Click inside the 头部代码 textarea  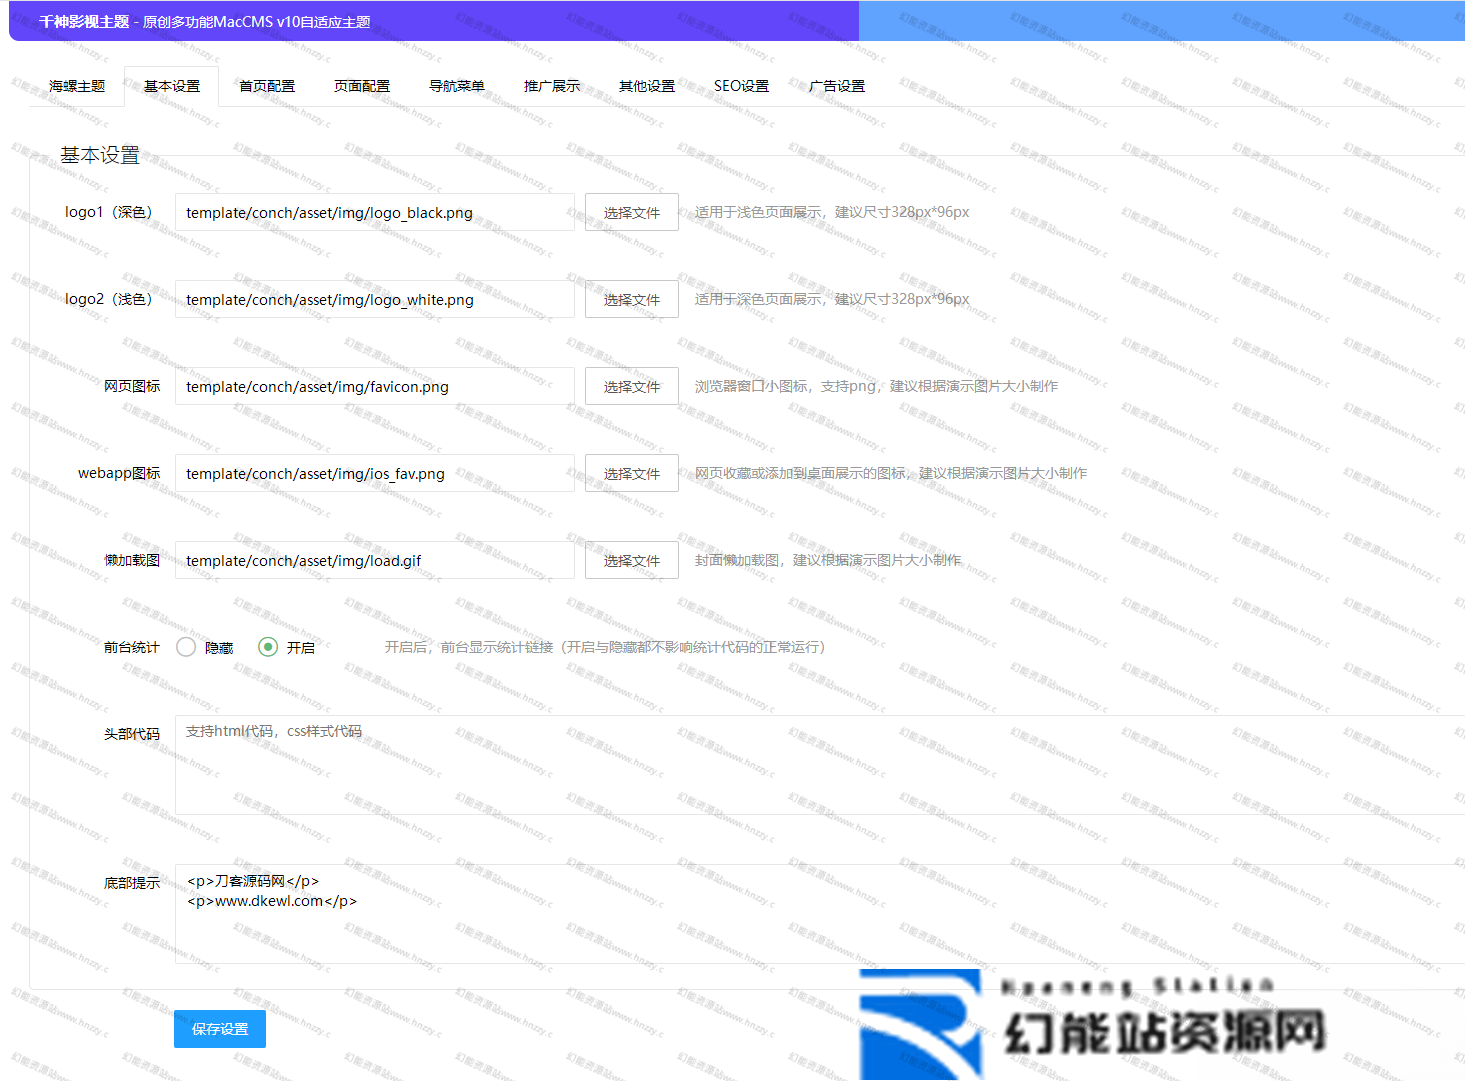point(820,765)
